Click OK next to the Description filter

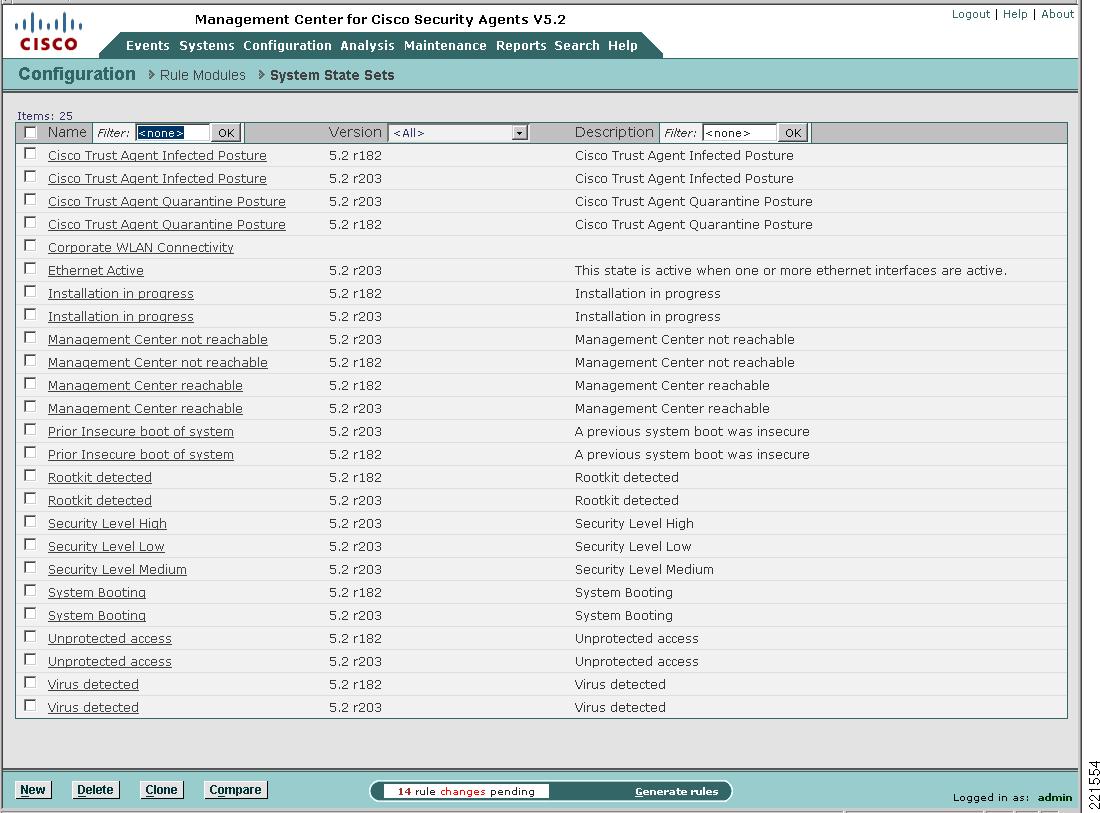tap(793, 133)
